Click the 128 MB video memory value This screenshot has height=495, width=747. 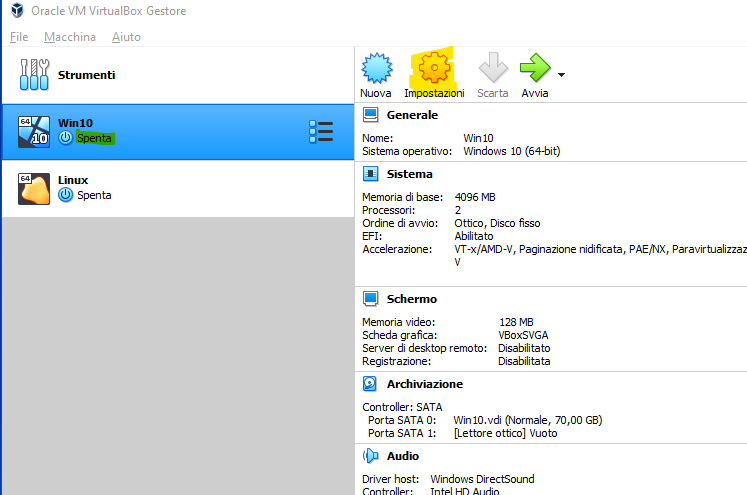(x=516, y=322)
